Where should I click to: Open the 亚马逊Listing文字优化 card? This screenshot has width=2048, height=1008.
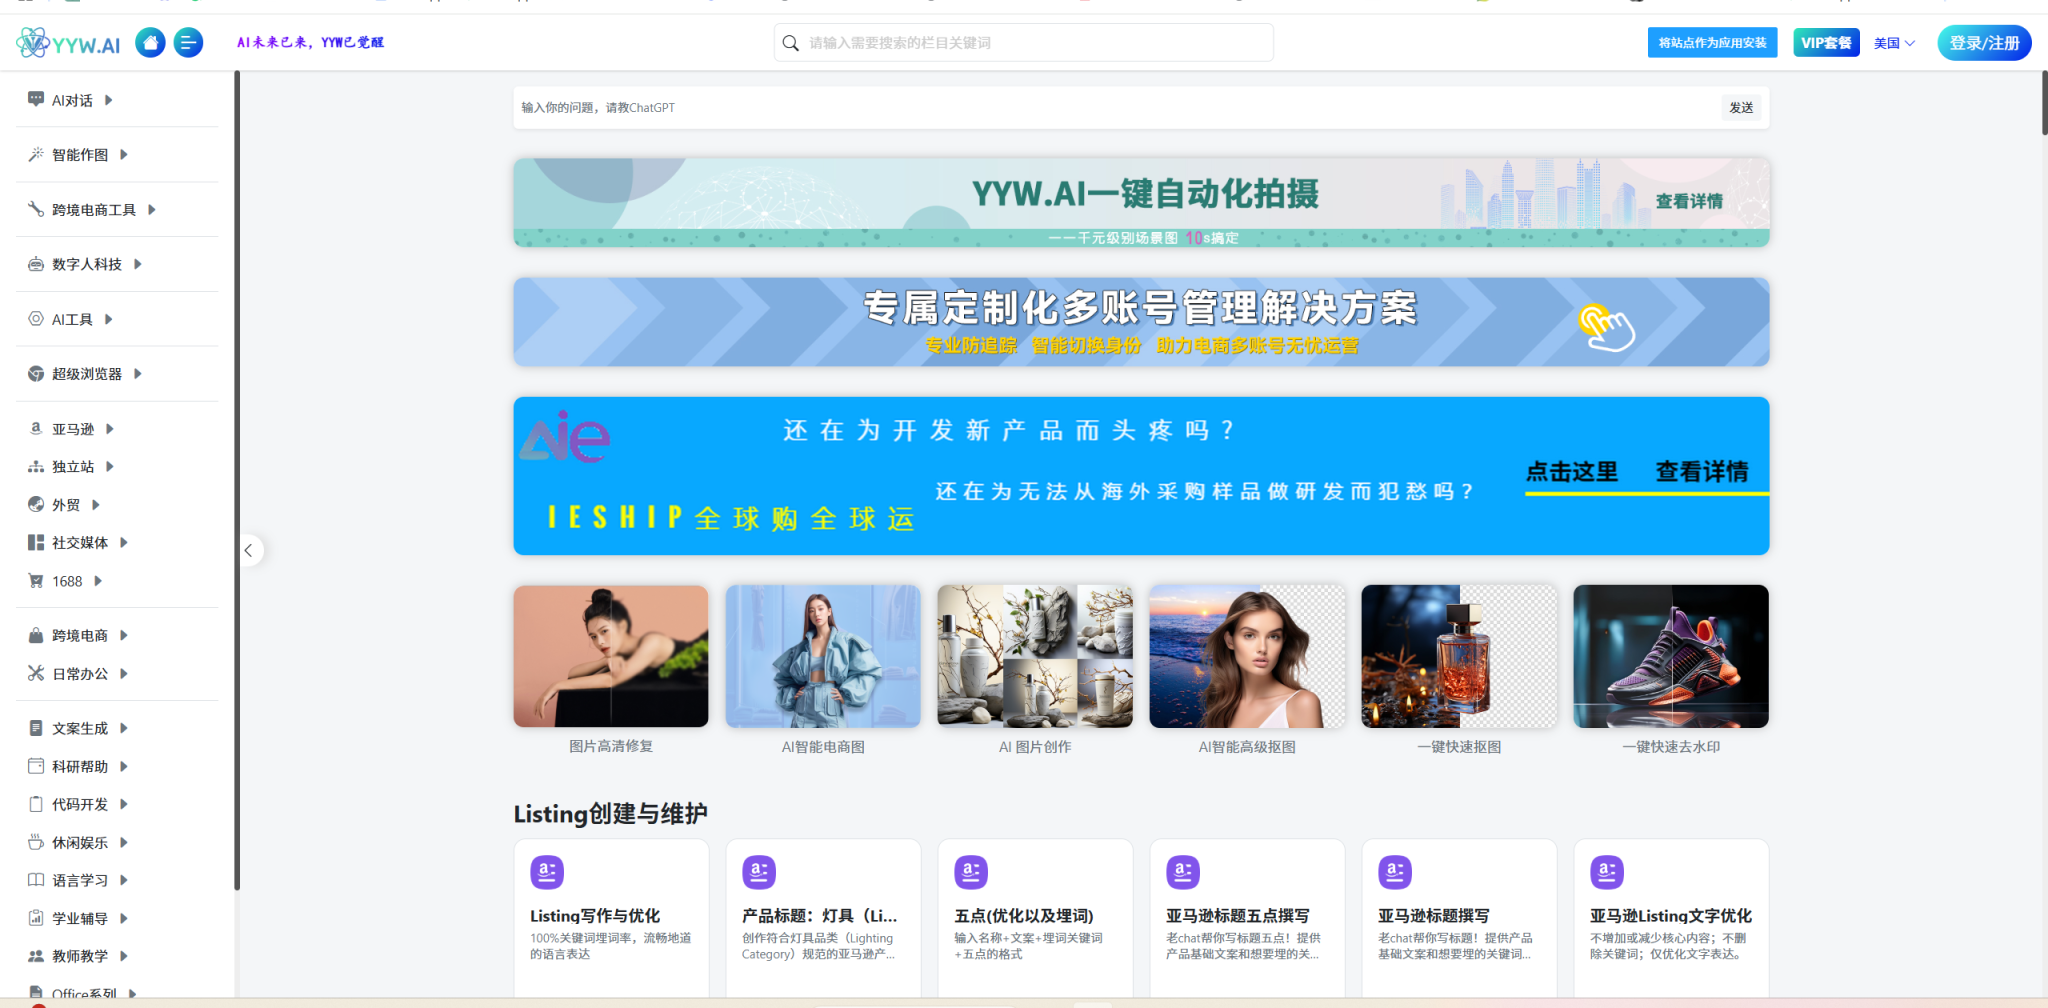point(1671,918)
